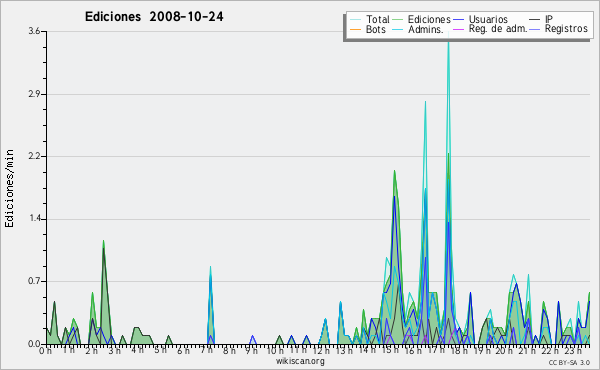Select the 'Admins.' legend label
Screen dimensions: 600x370
426,29
